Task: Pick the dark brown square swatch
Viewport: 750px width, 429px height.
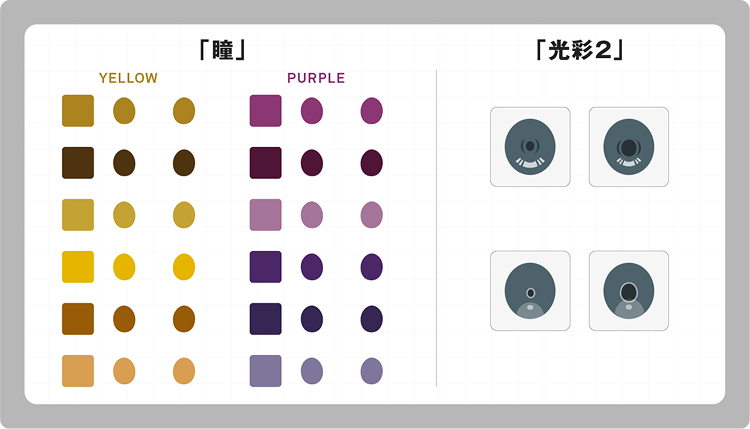Action: 78,163
